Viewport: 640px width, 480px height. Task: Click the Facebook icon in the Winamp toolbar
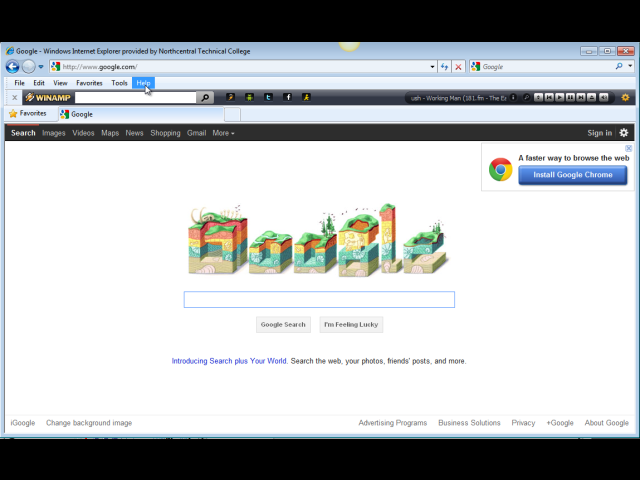287,97
